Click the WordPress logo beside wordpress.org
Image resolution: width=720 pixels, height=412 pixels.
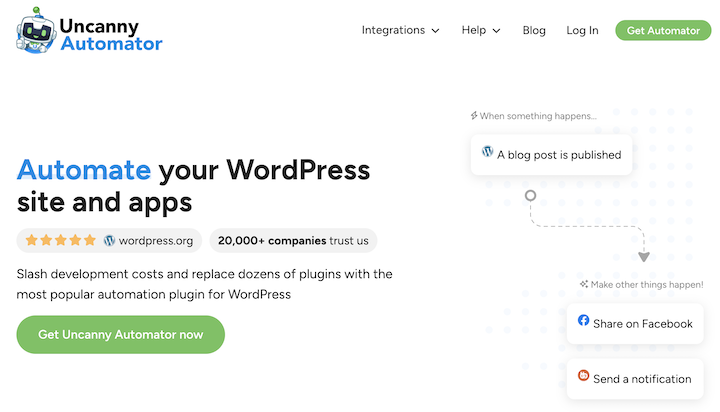(109, 240)
